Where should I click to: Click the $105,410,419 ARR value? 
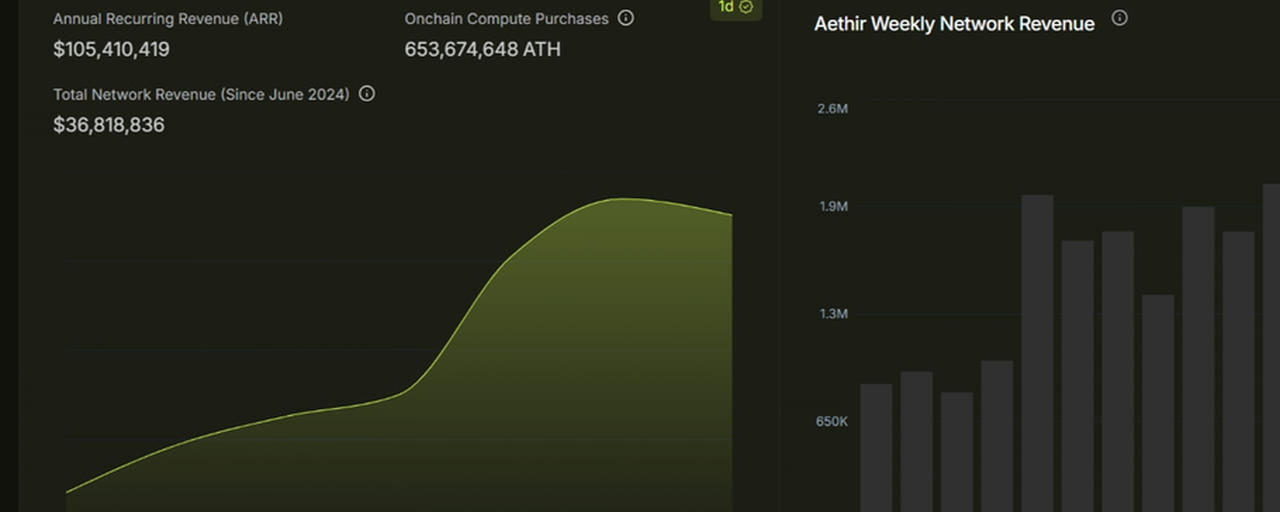click(111, 49)
